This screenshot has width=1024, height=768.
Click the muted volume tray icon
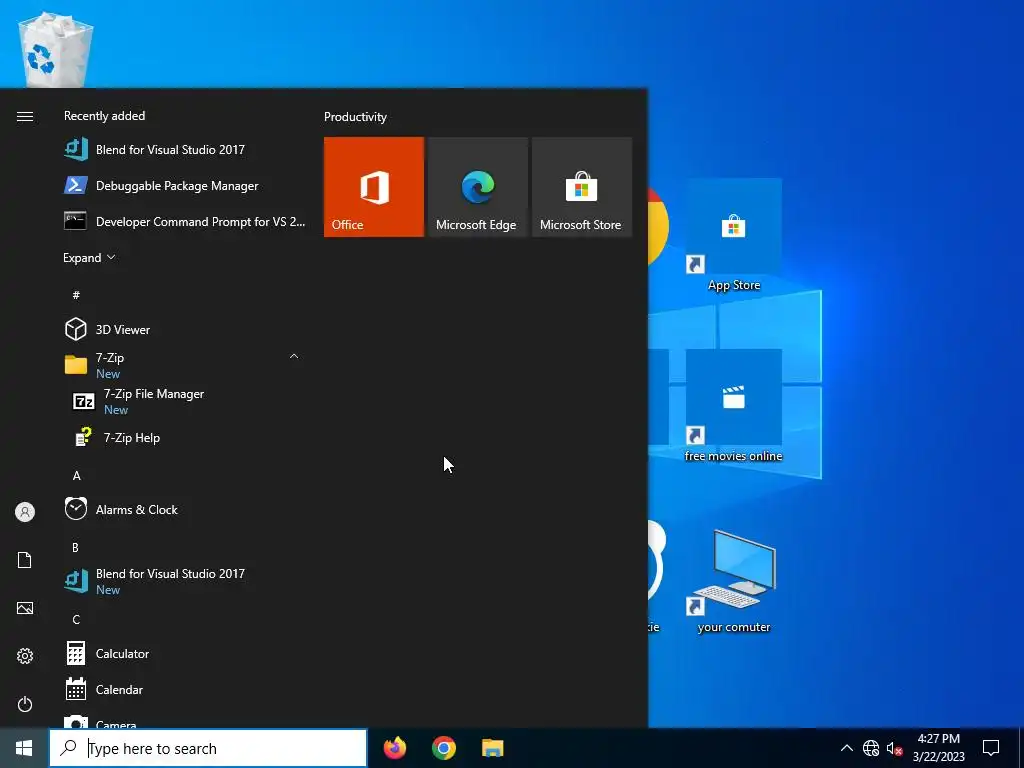(894, 748)
